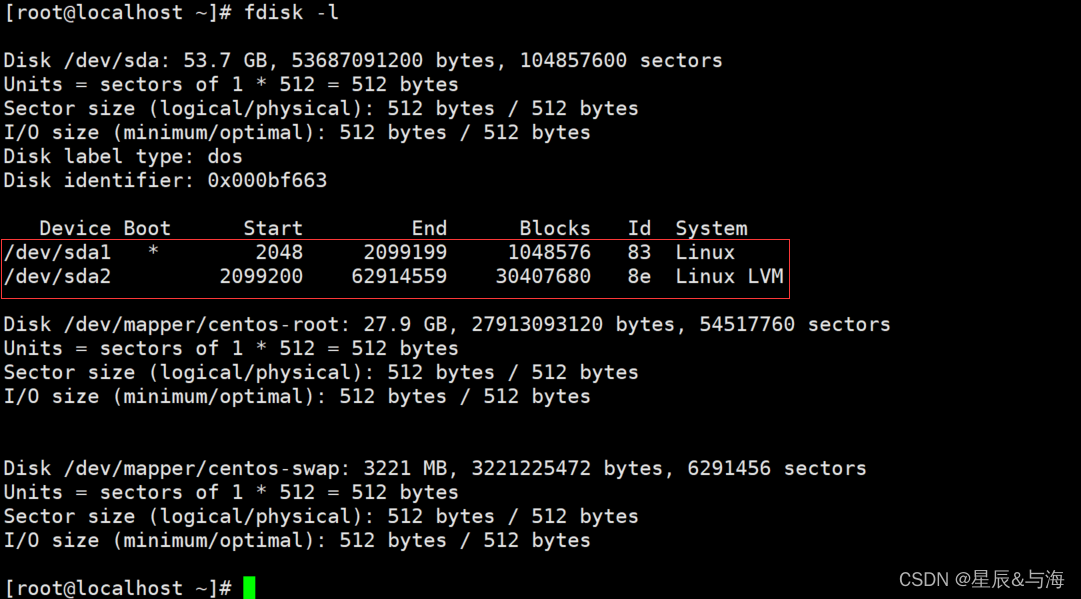This screenshot has width=1081, height=599.
Task: Click the '/dev/sda1' device name
Action: (57, 252)
